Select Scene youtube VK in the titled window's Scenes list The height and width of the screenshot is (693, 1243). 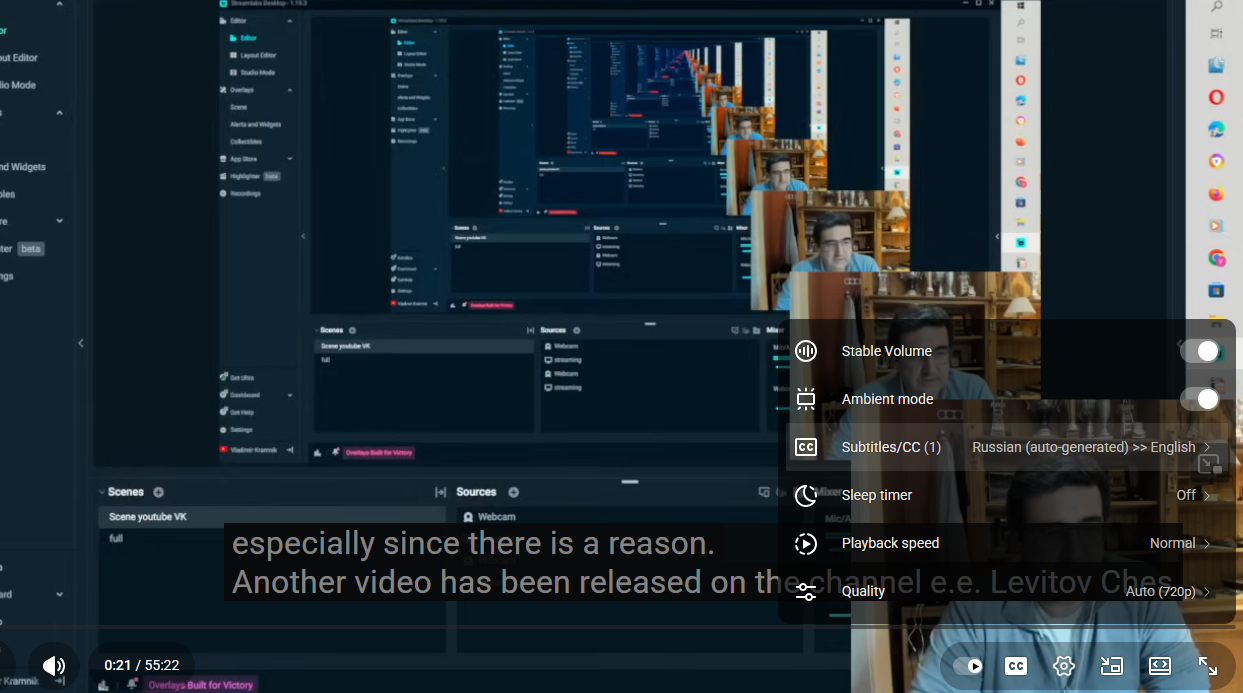(x=424, y=346)
